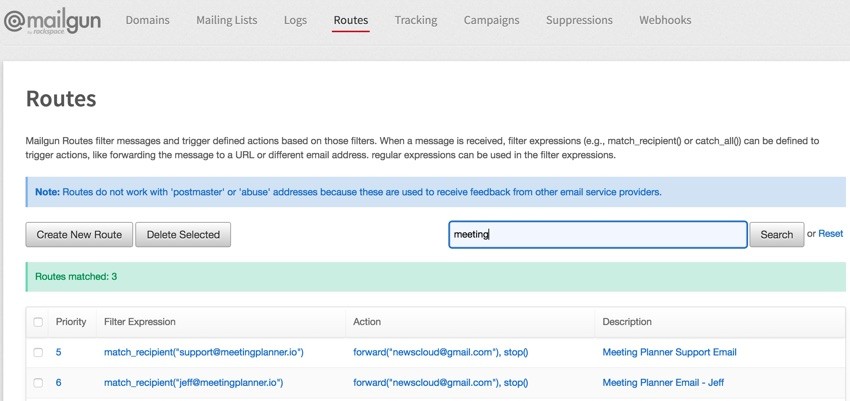
Task: Click the Priority column header
Action: point(71,322)
